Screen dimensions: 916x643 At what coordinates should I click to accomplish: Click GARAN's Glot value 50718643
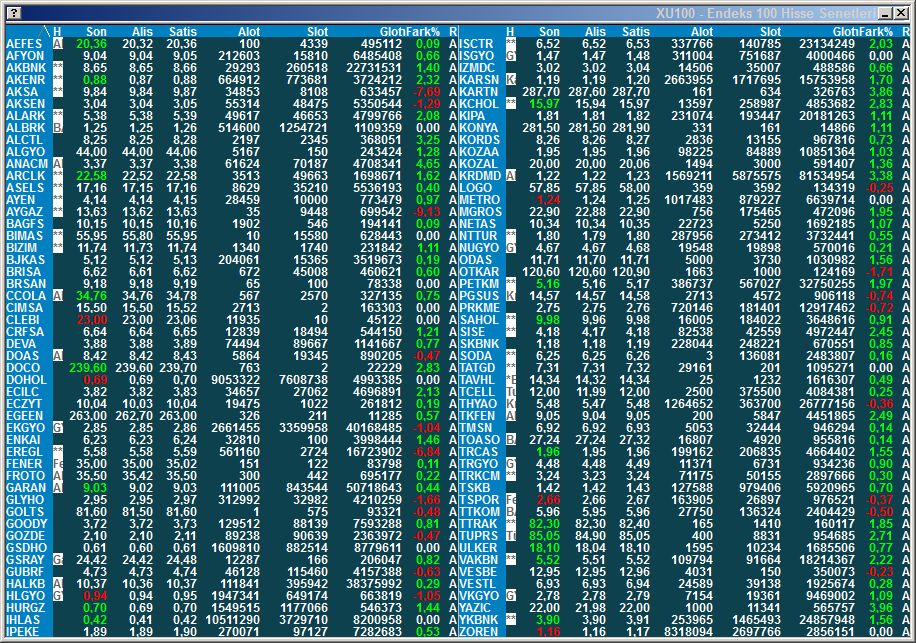click(x=374, y=488)
